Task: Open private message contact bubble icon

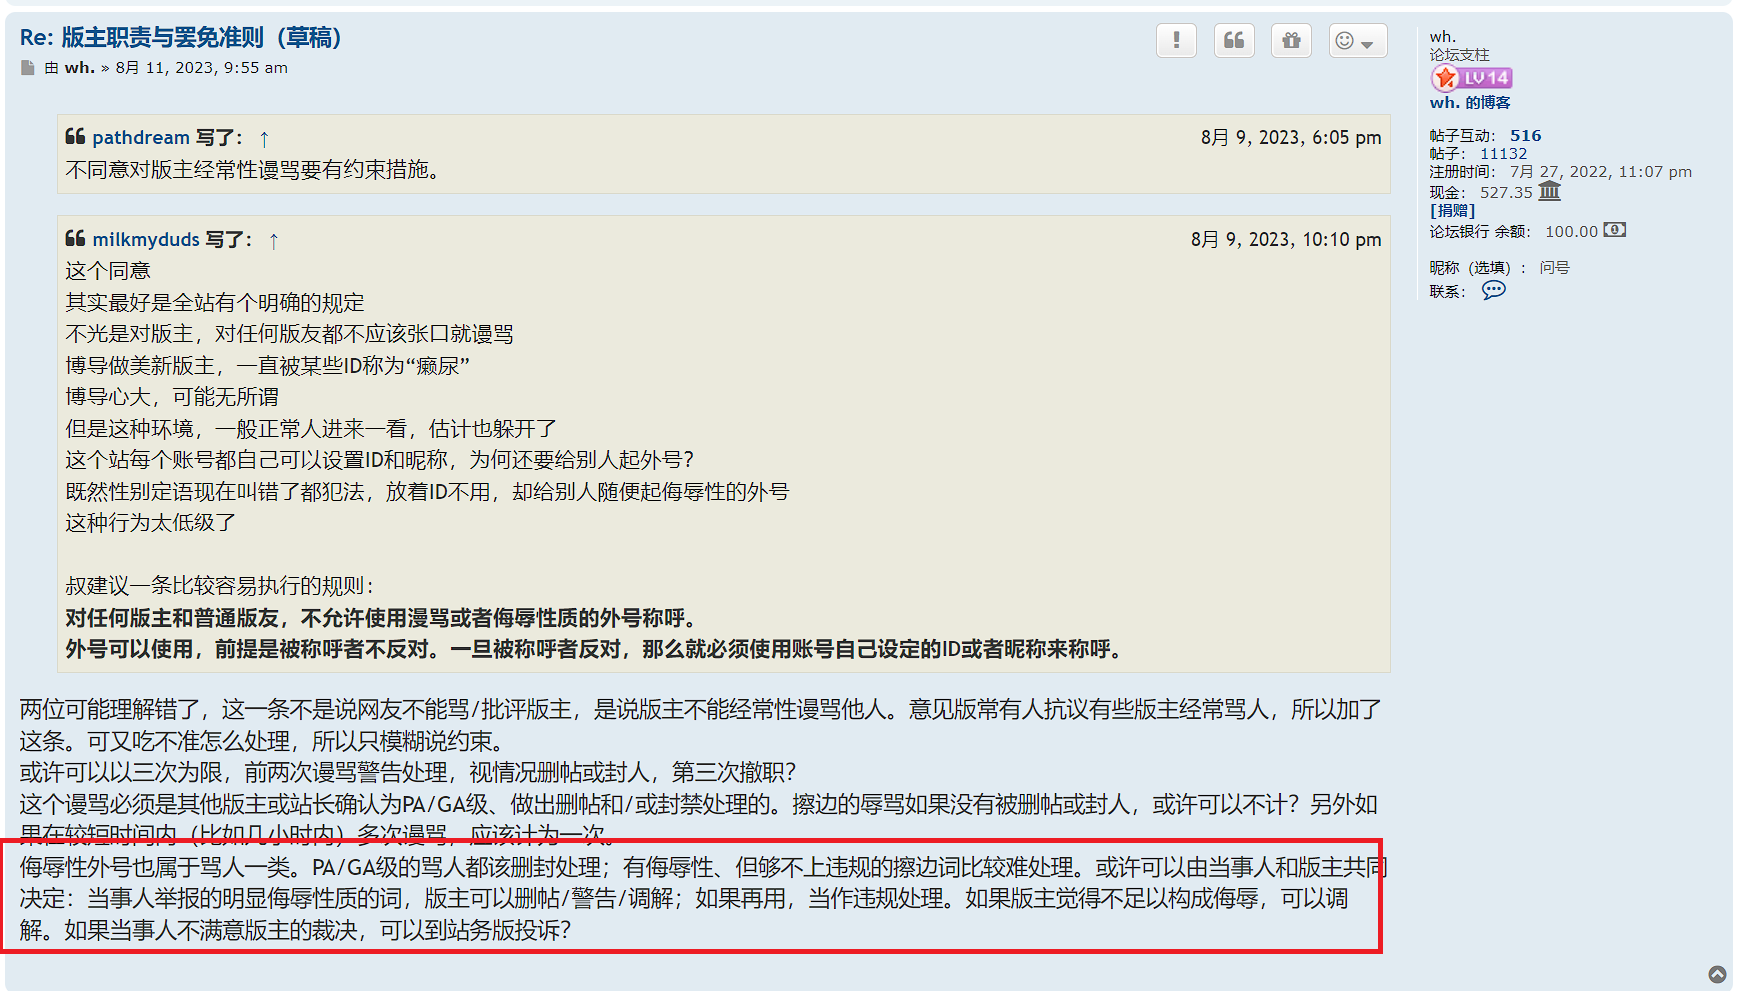Action: [x=1493, y=290]
